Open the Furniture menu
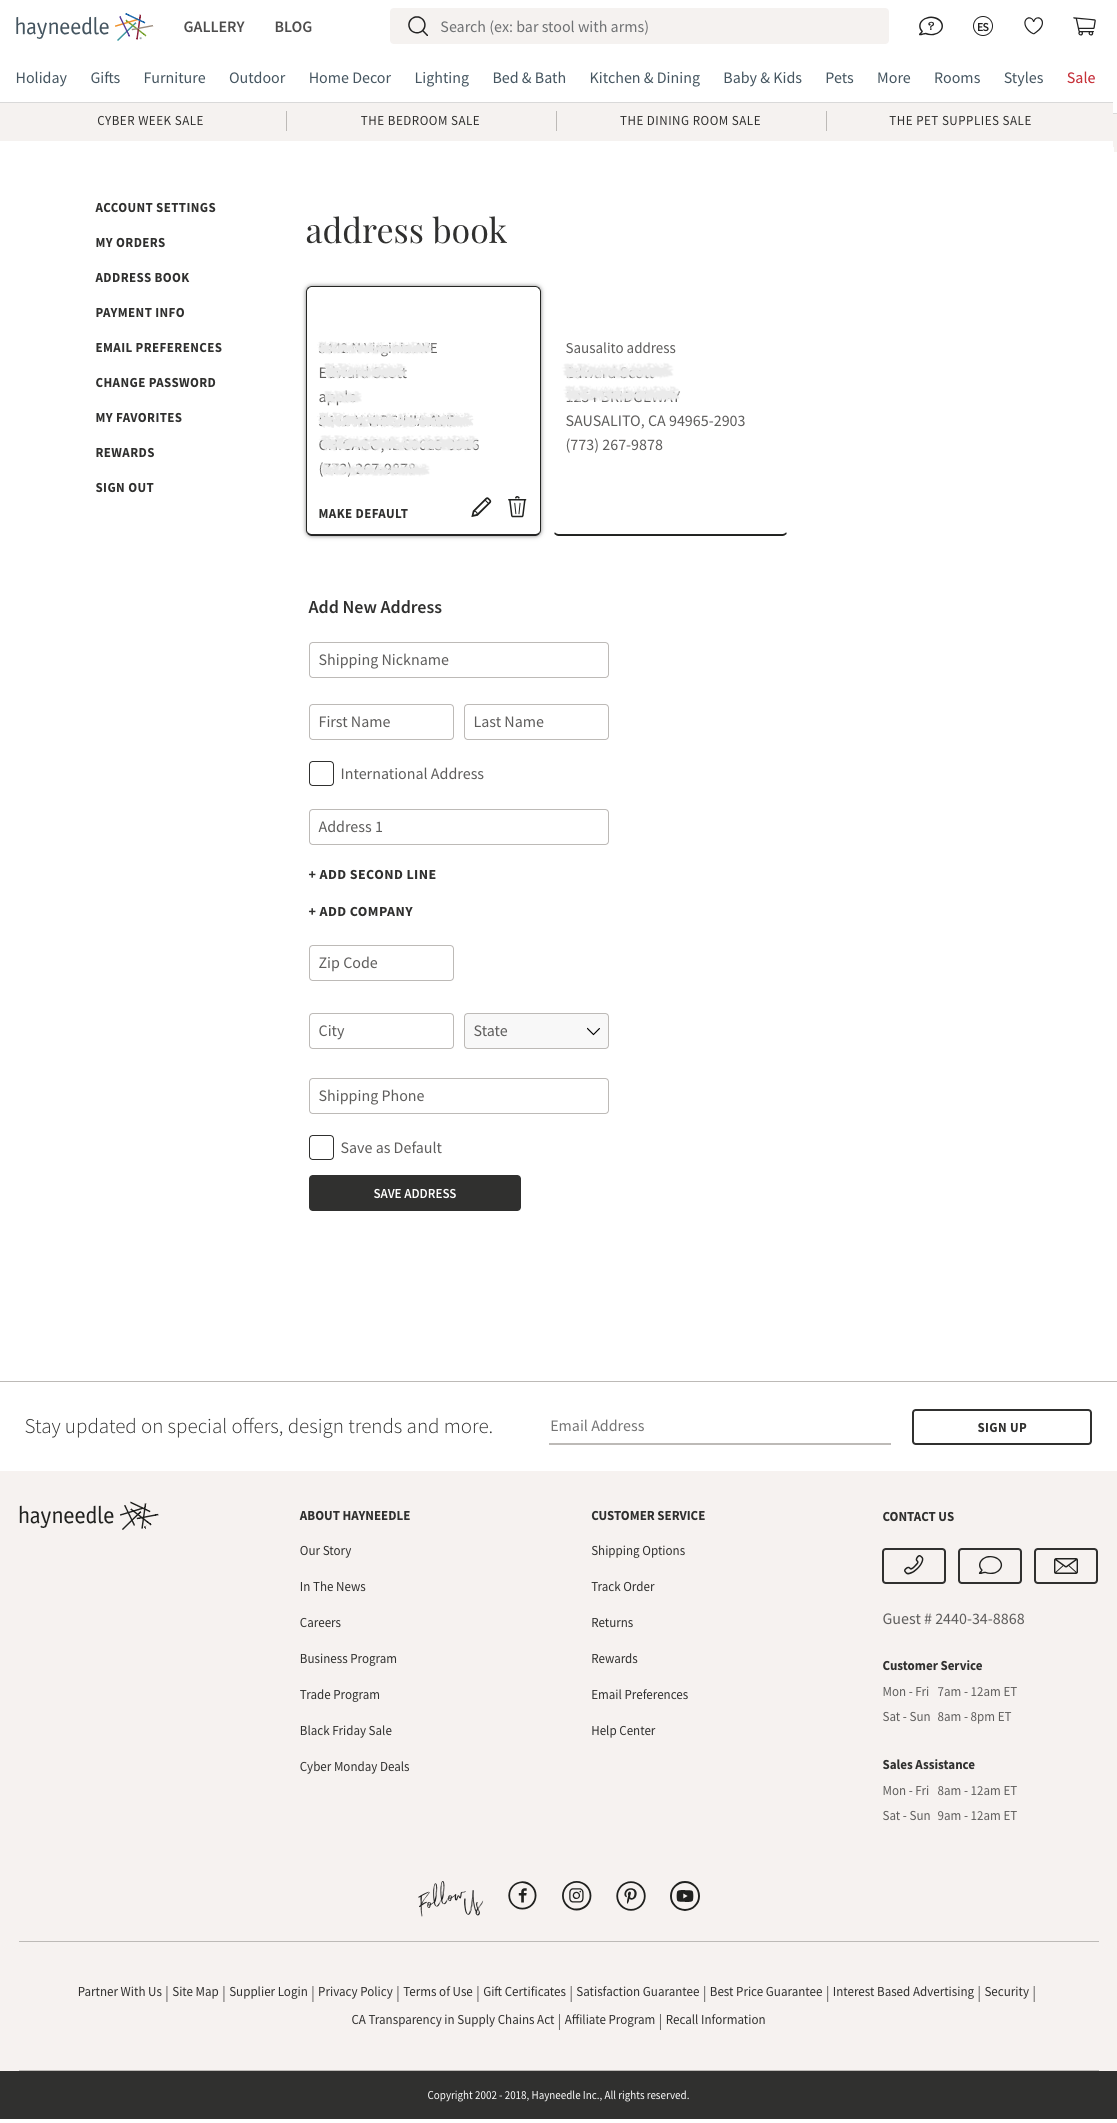 [174, 77]
